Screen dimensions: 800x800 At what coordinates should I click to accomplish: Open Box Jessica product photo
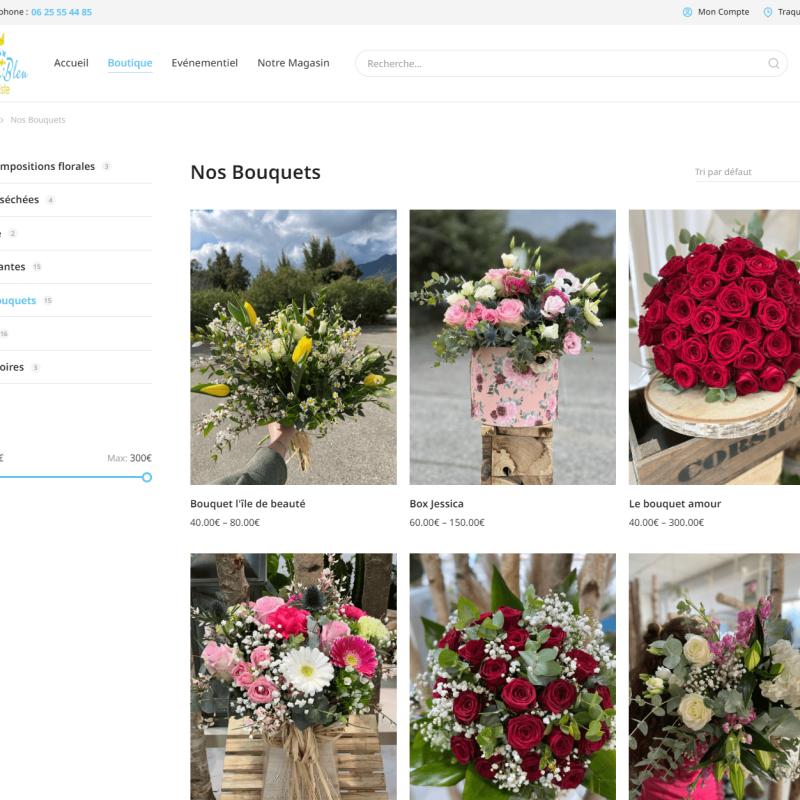click(512, 347)
